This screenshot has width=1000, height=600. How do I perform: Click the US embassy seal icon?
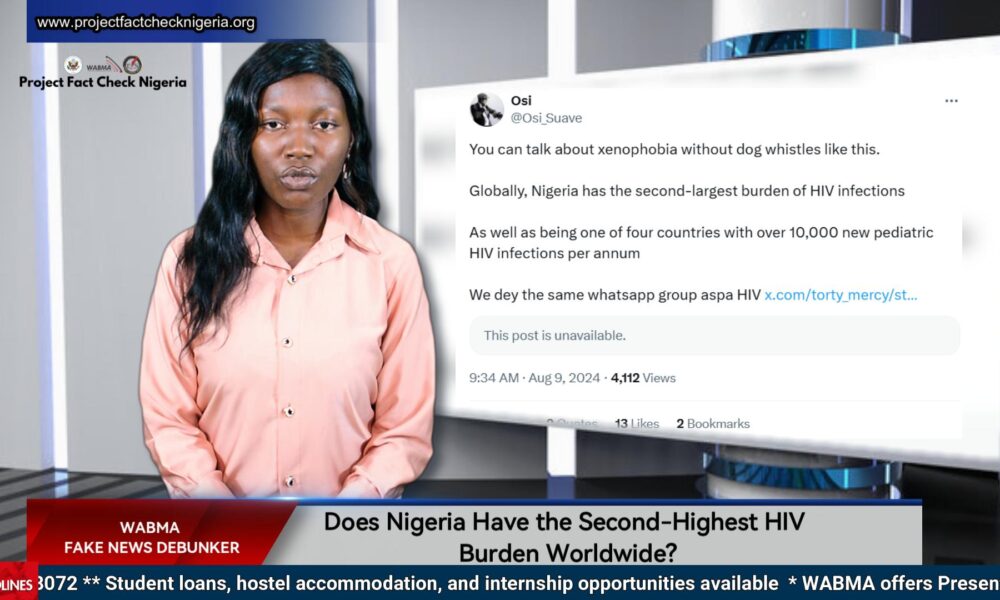tap(73, 66)
